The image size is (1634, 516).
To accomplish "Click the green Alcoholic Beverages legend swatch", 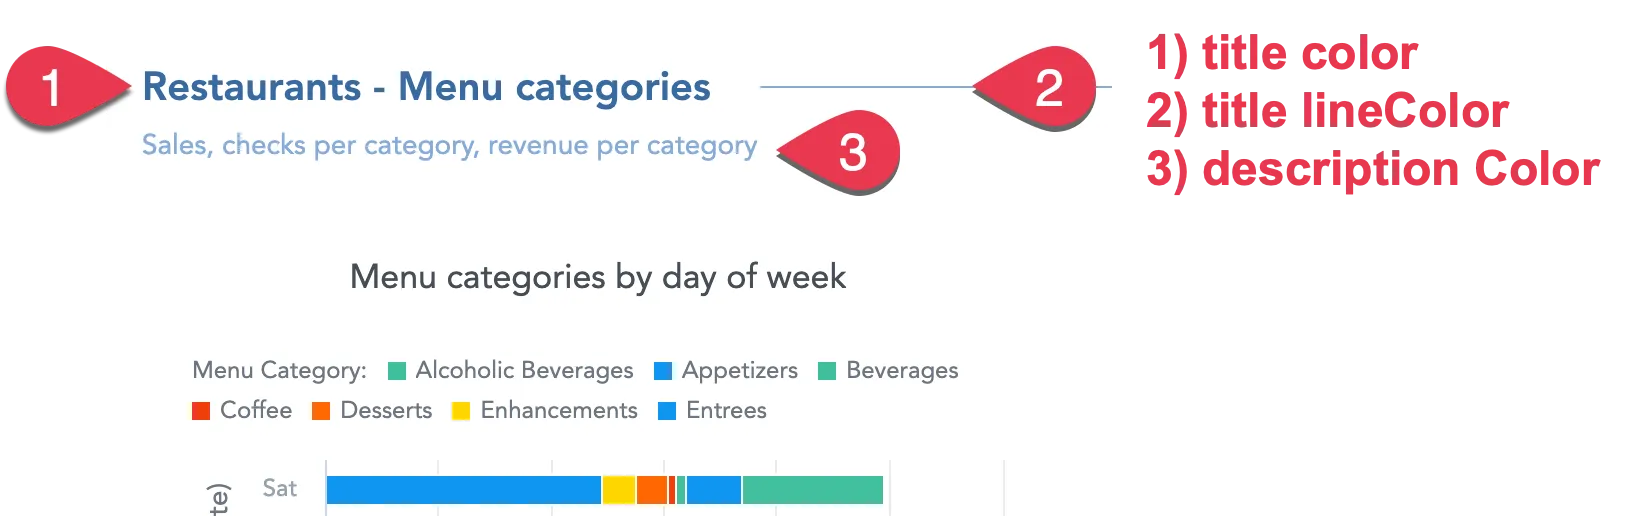I will pos(397,371).
